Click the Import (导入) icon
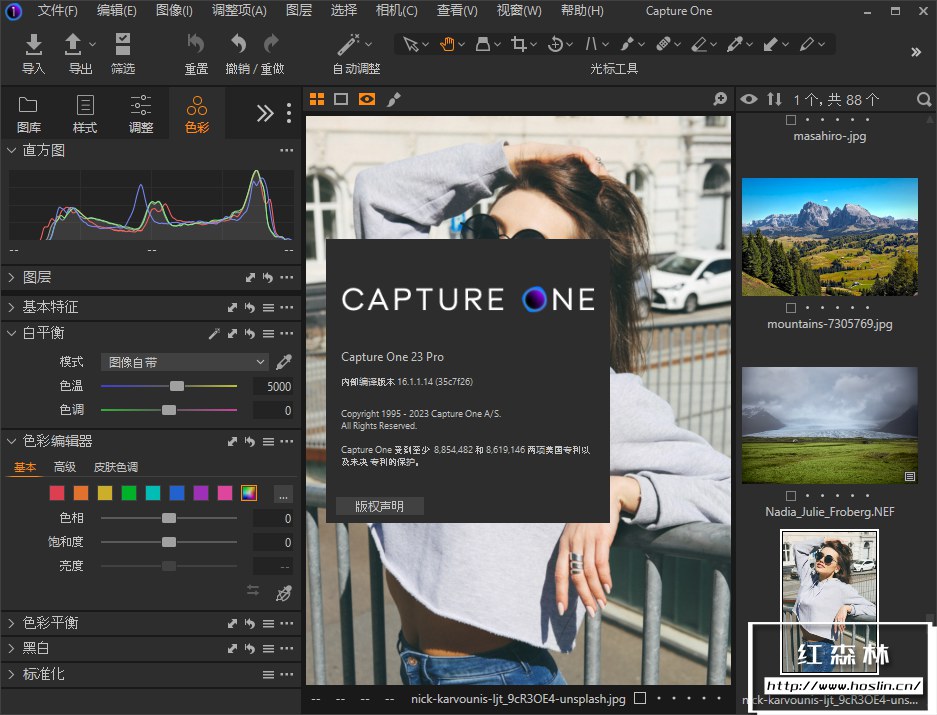 [33, 44]
